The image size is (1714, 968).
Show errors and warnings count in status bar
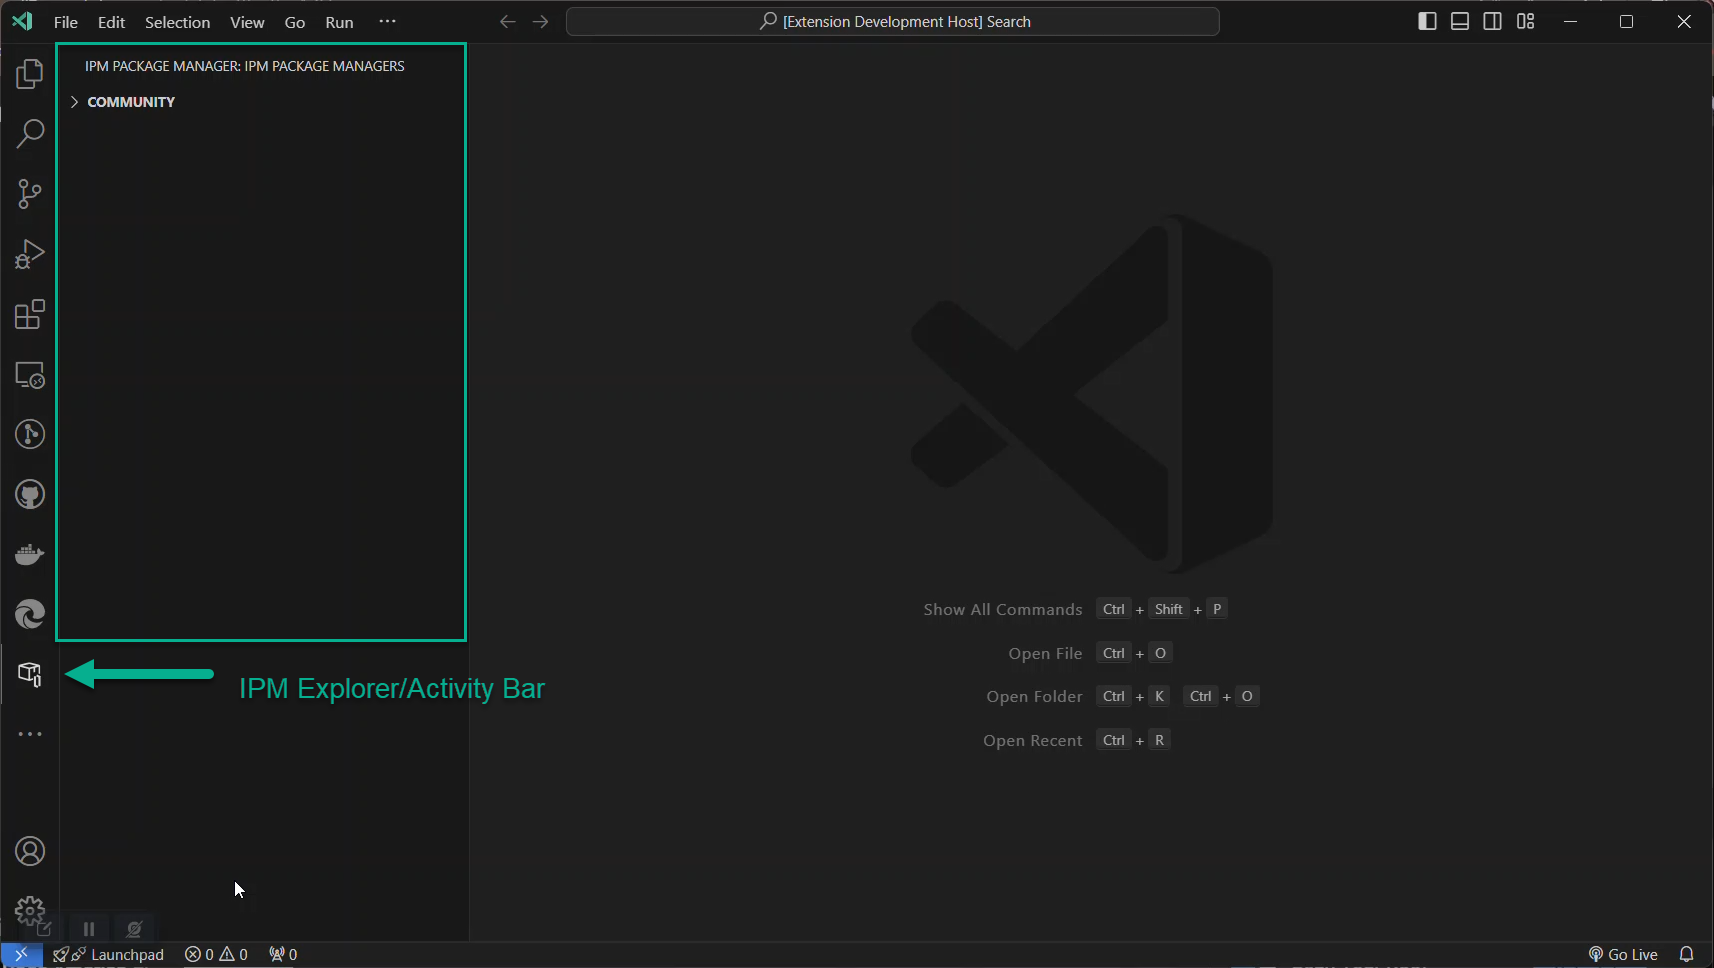216,955
